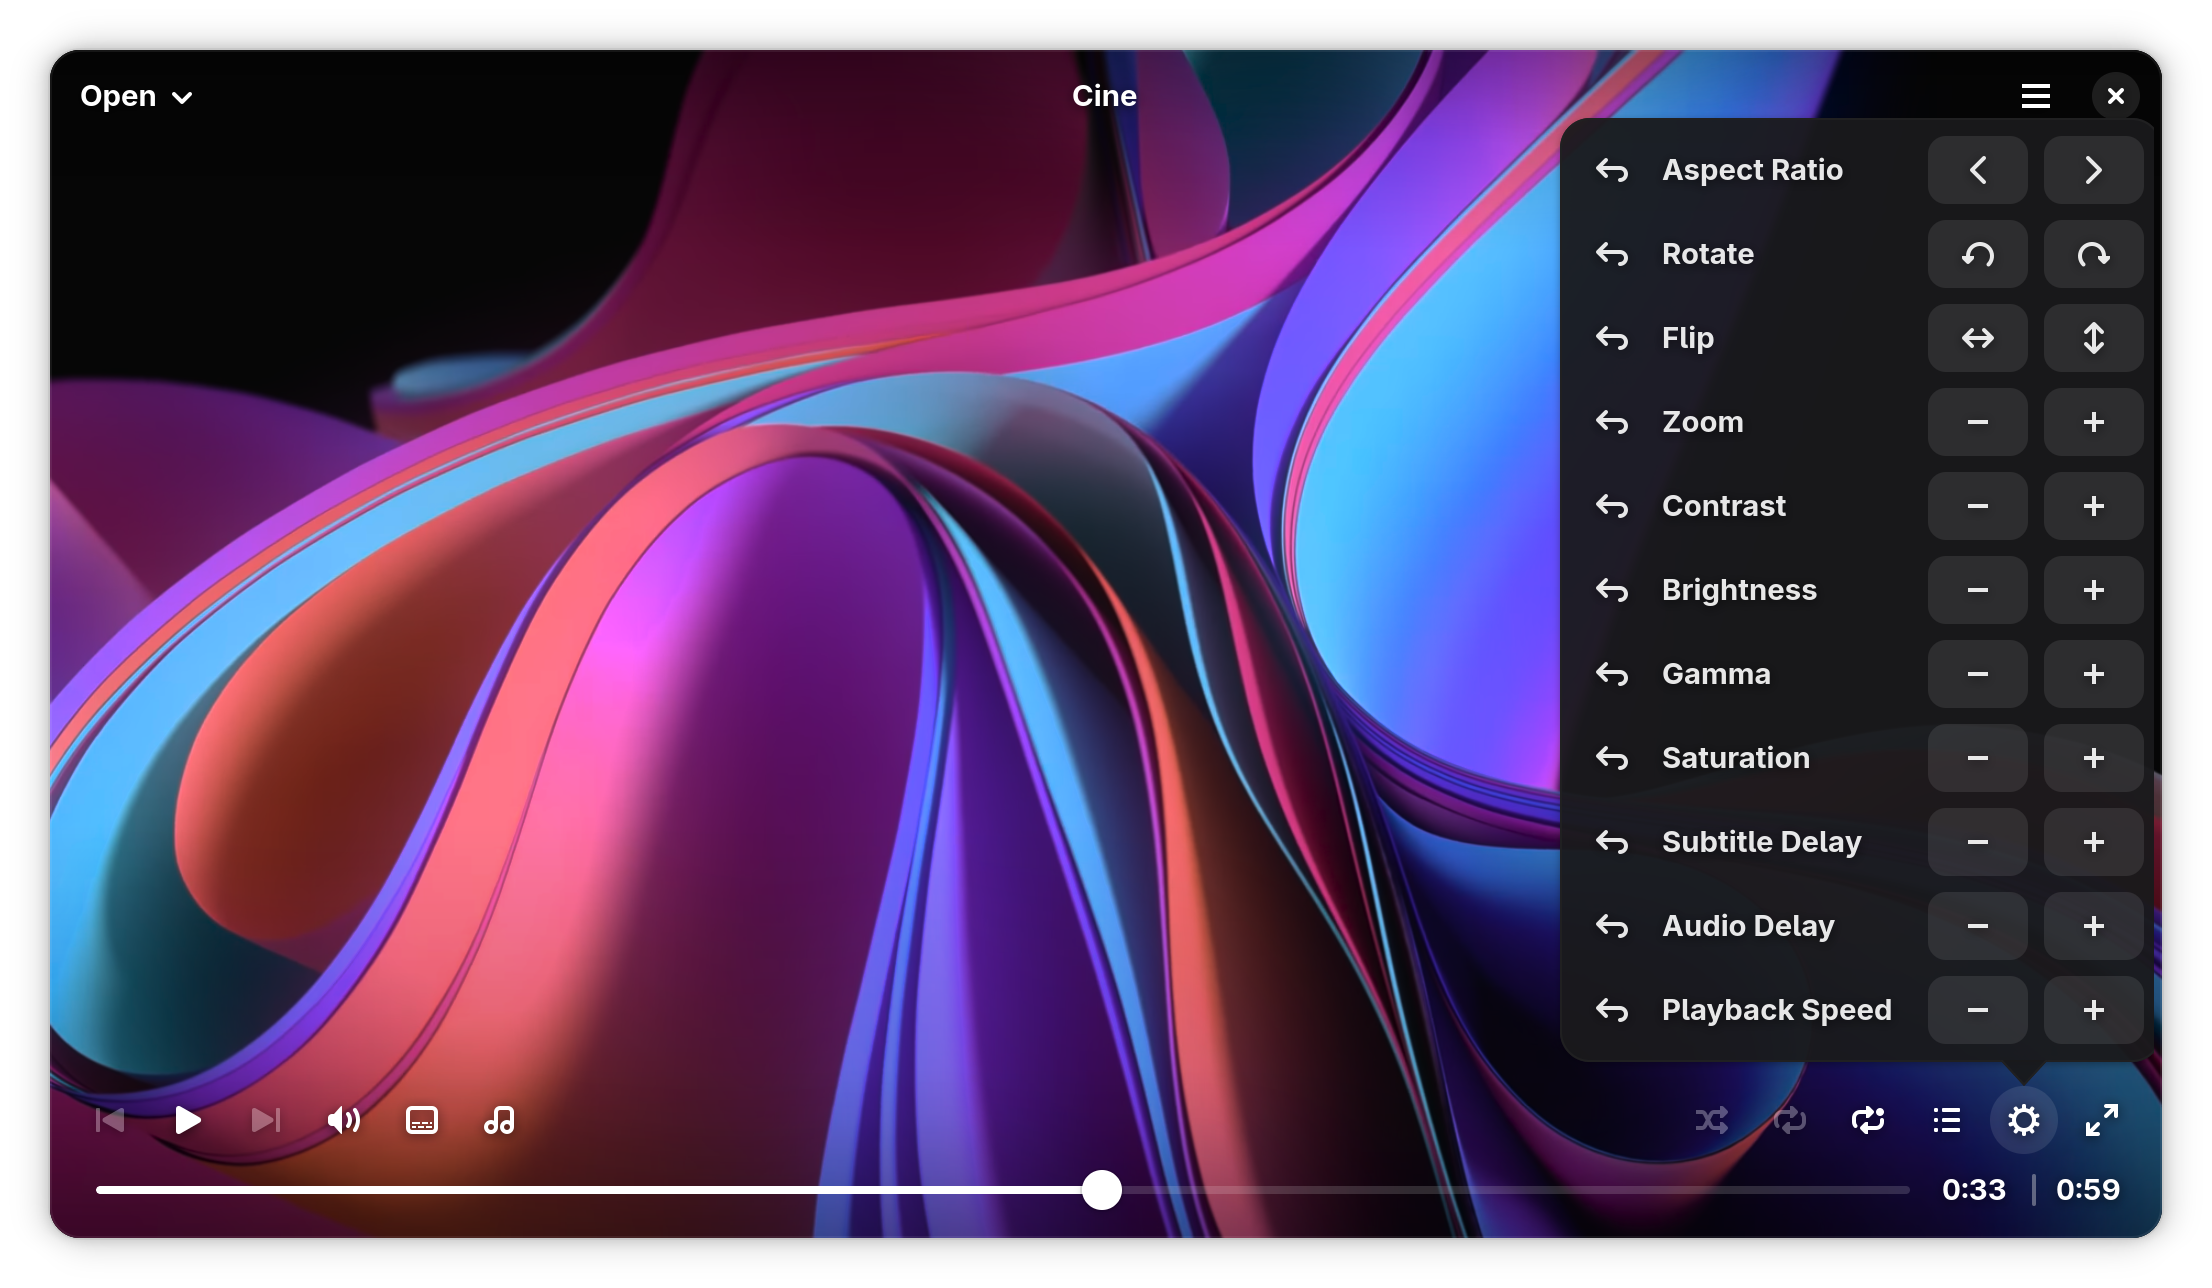The image size is (2212, 1288).
Task: Click the volume speaker icon
Action: coord(343,1120)
